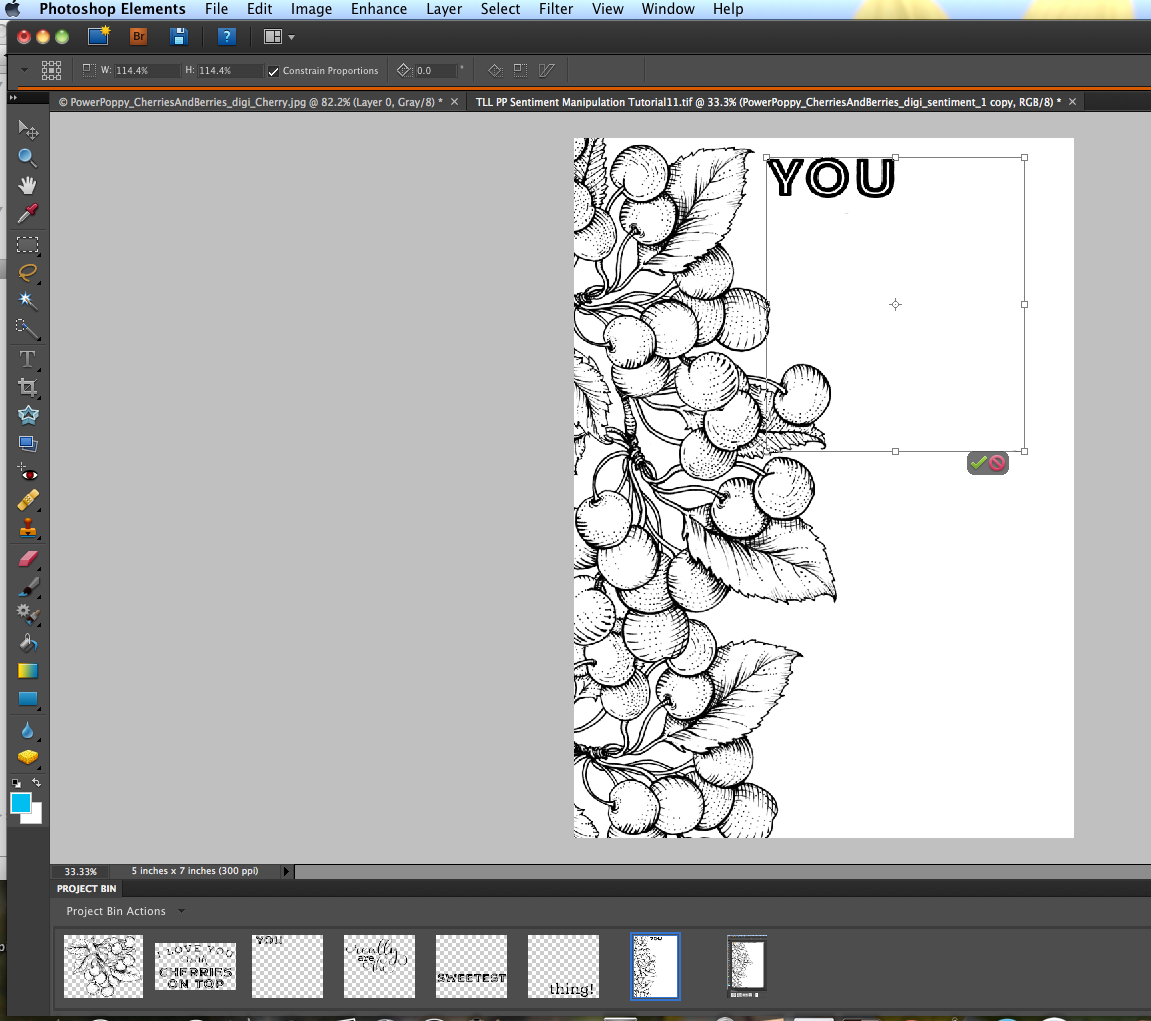Image resolution: width=1151 pixels, height=1021 pixels.
Task: Toggle Constrain Proportions checkbox
Action: (x=273, y=71)
